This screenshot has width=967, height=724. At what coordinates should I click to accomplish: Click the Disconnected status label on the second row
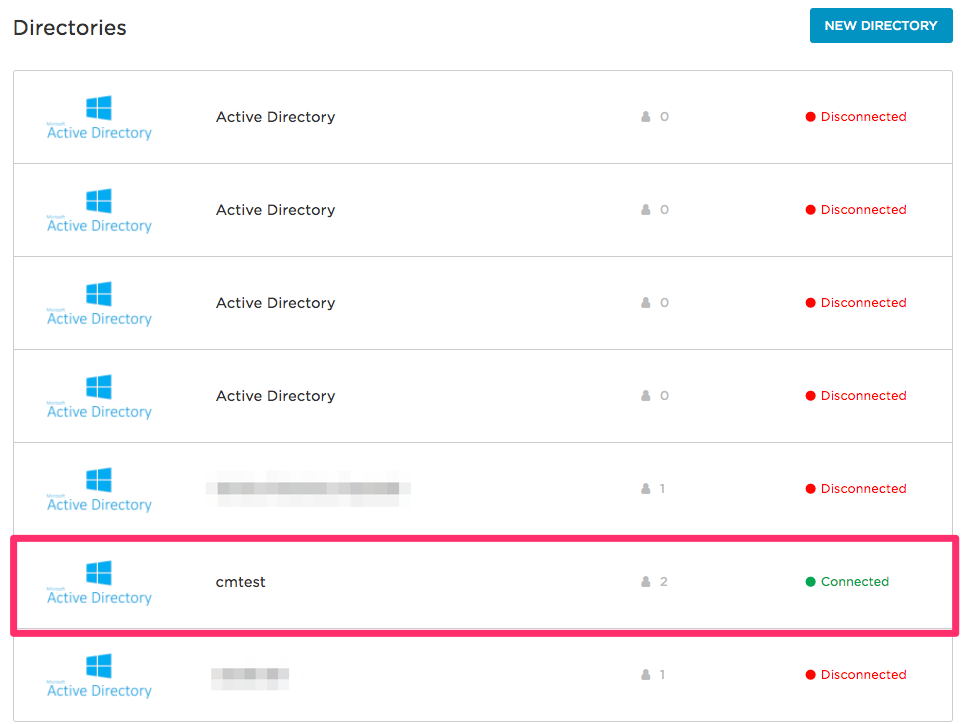(x=864, y=209)
